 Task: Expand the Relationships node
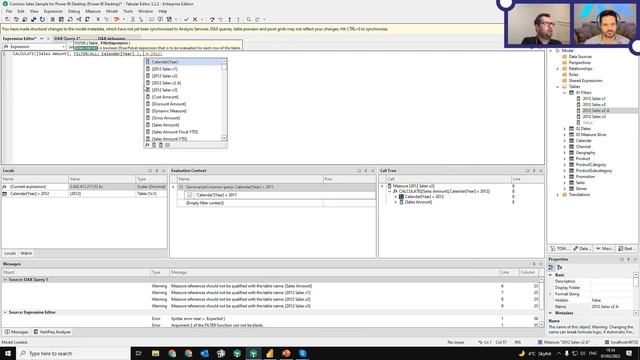tap(558, 69)
